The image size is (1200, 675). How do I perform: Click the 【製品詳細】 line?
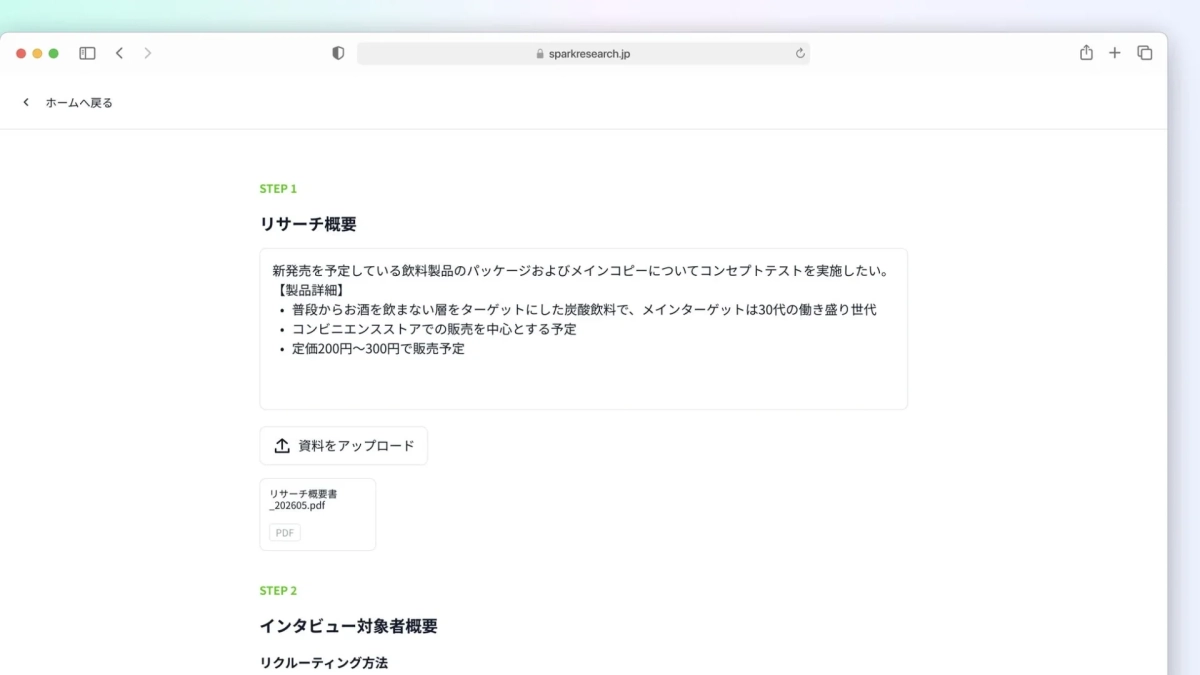(x=310, y=290)
